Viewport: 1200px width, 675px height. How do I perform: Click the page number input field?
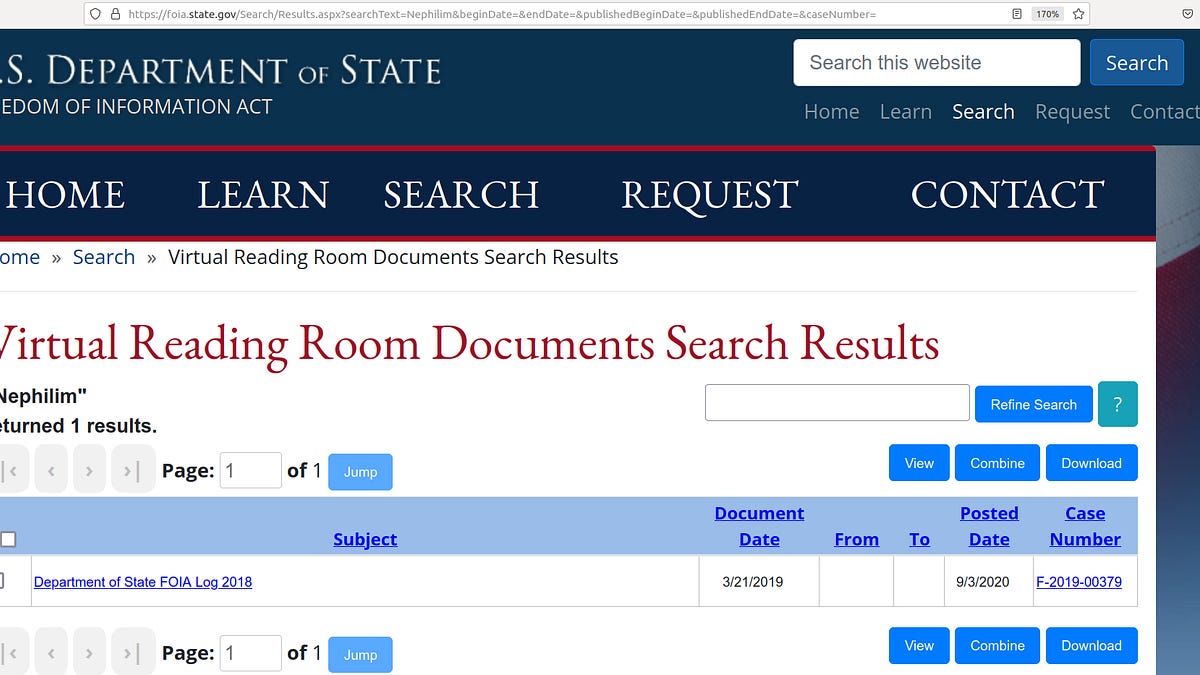click(250, 470)
